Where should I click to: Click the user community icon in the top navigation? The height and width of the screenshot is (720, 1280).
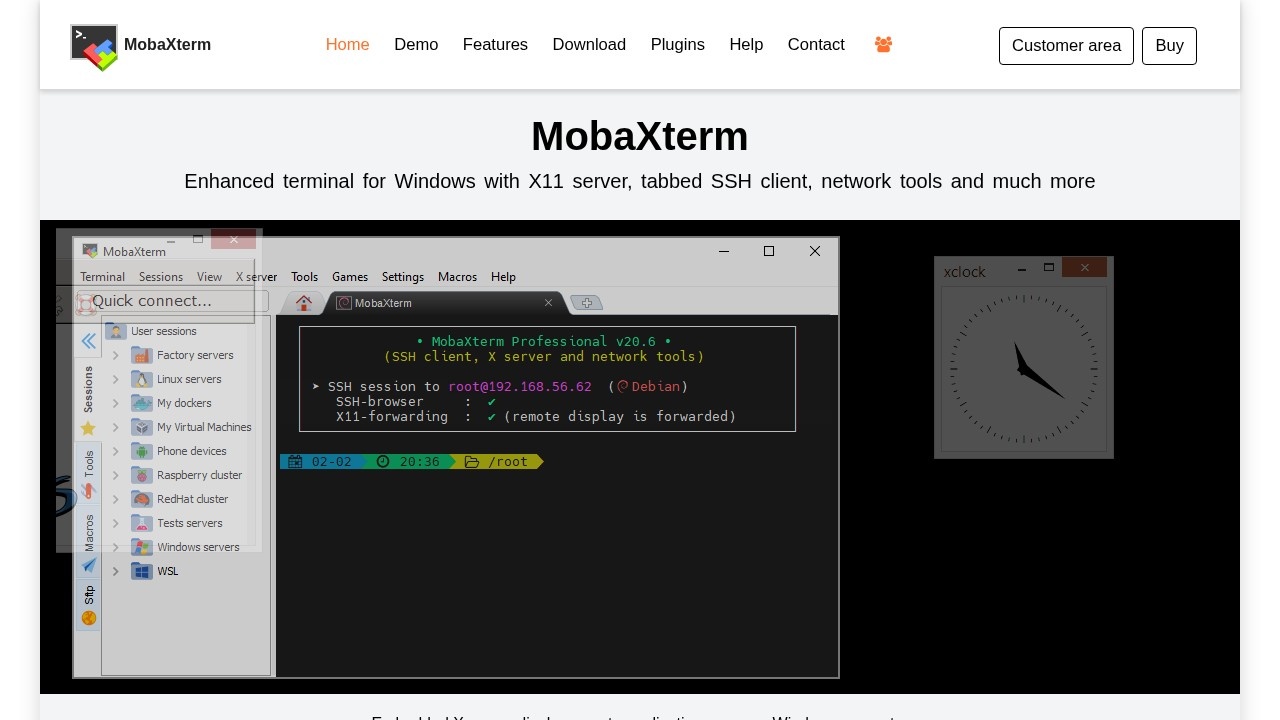coord(883,44)
